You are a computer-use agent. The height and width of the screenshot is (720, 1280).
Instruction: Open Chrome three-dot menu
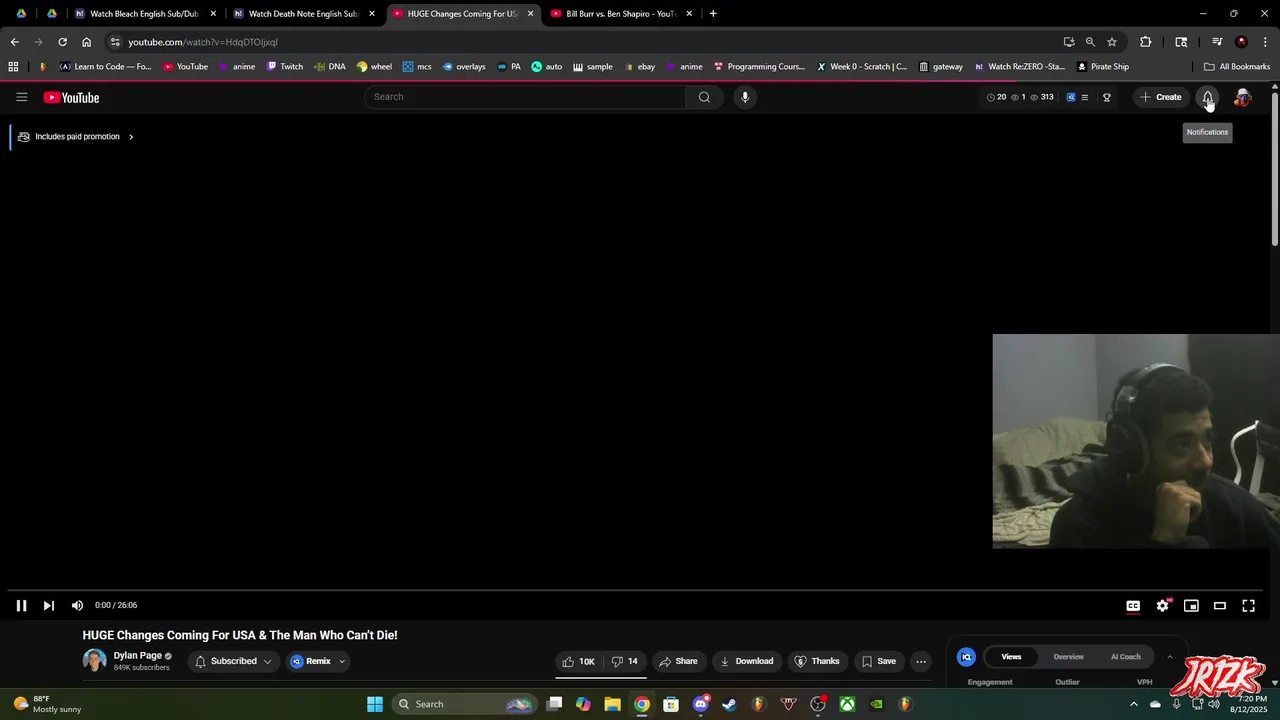(x=1265, y=42)
